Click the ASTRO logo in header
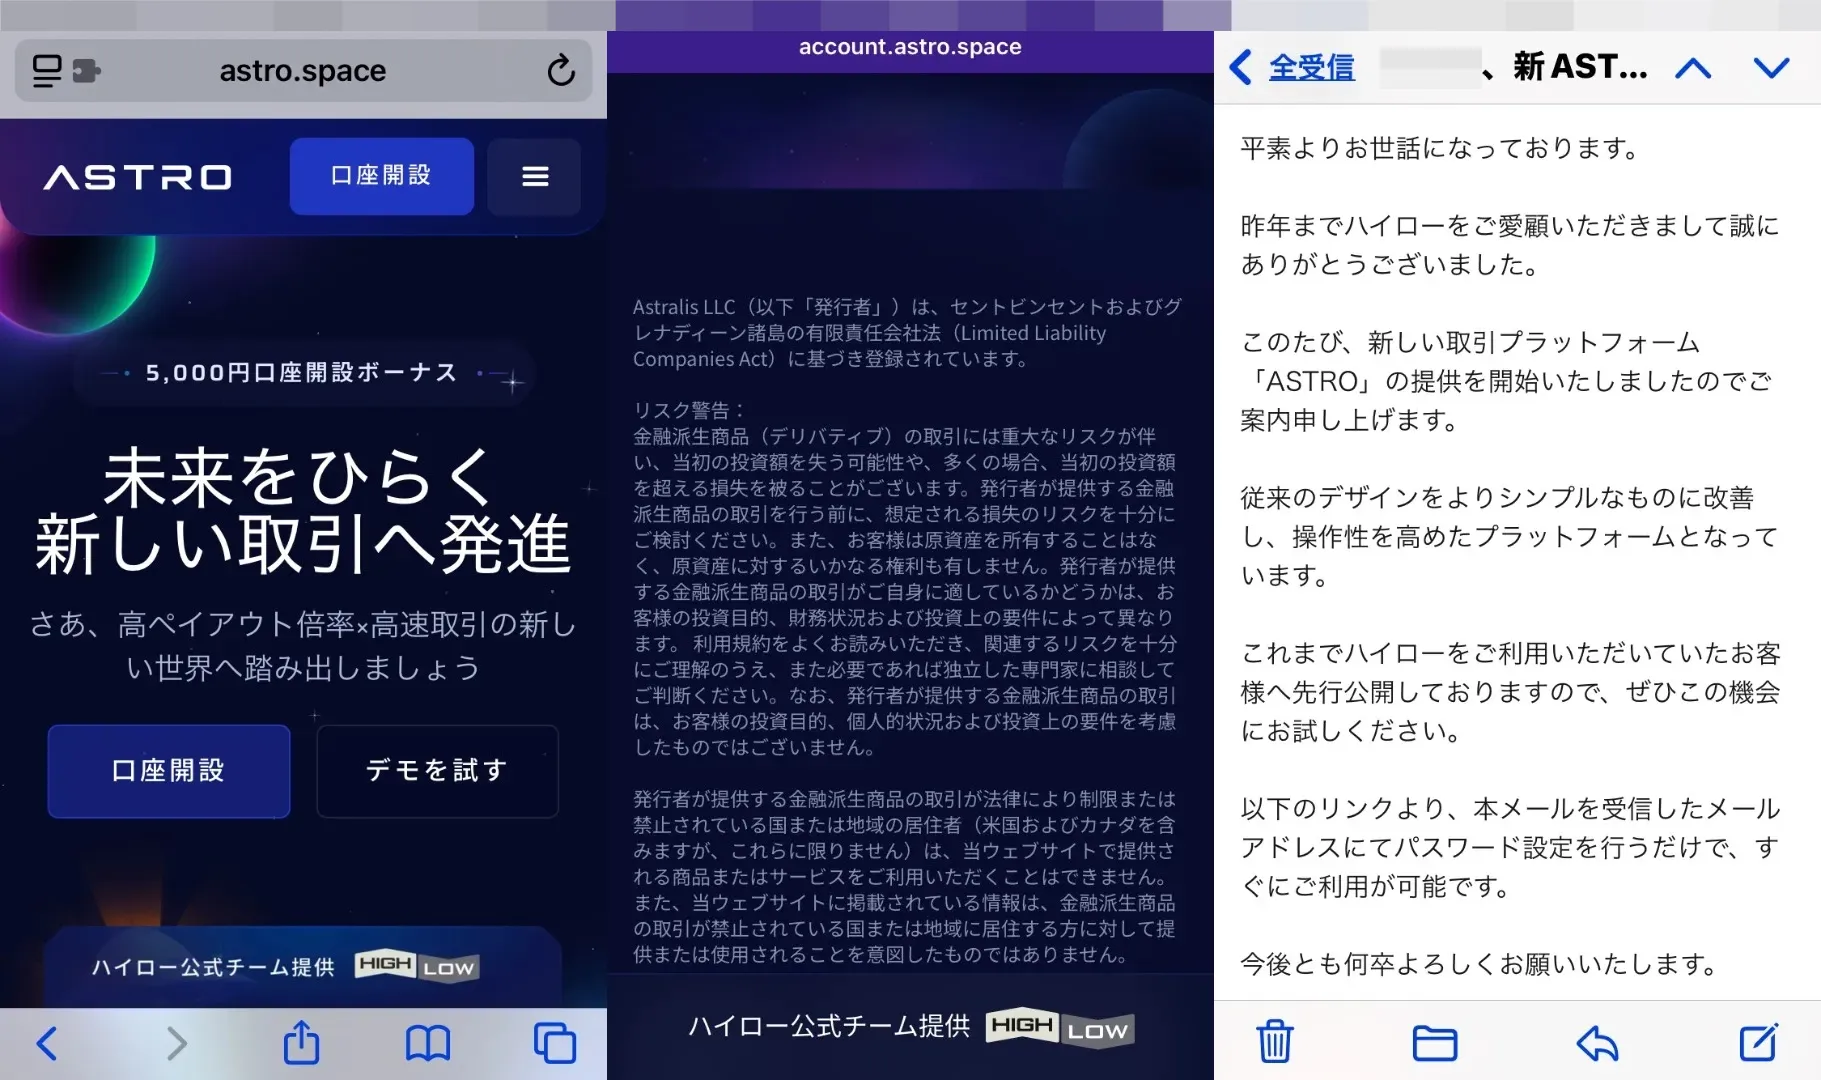1821x1080 pixels. pyautogui.click(x=138, y=178)
